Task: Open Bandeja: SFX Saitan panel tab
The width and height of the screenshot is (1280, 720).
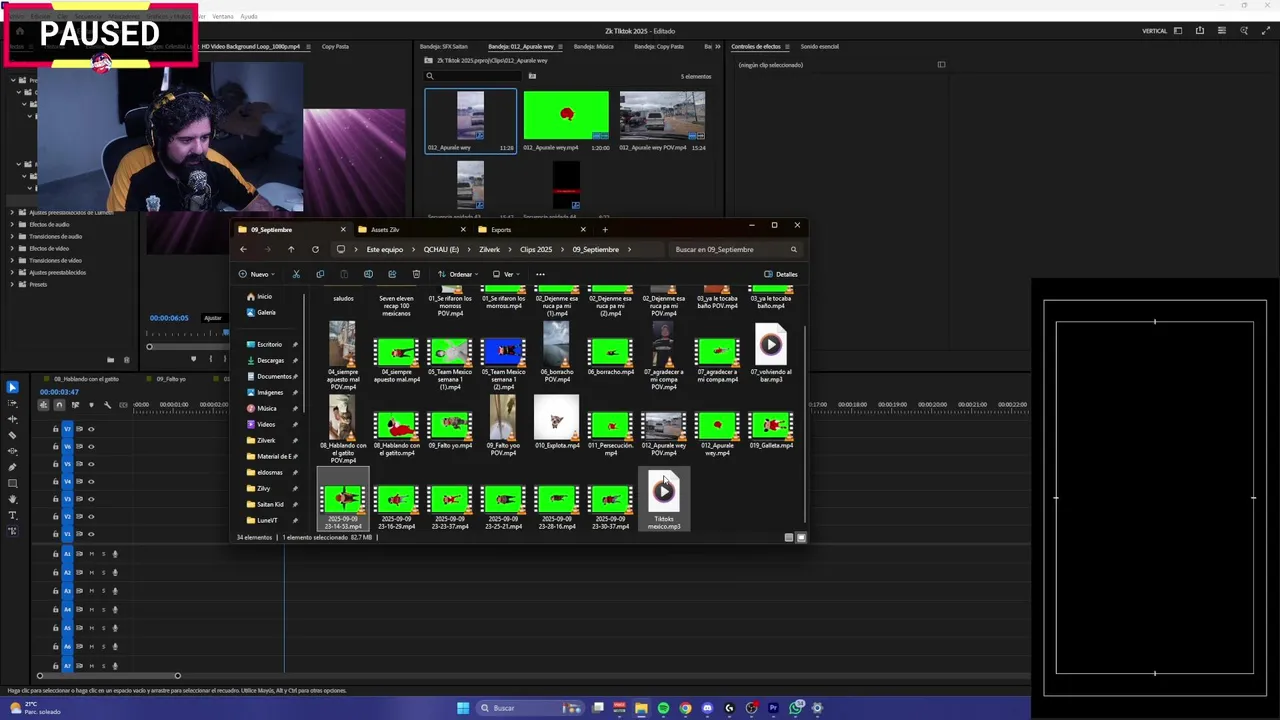Action: tap(443, 46)
